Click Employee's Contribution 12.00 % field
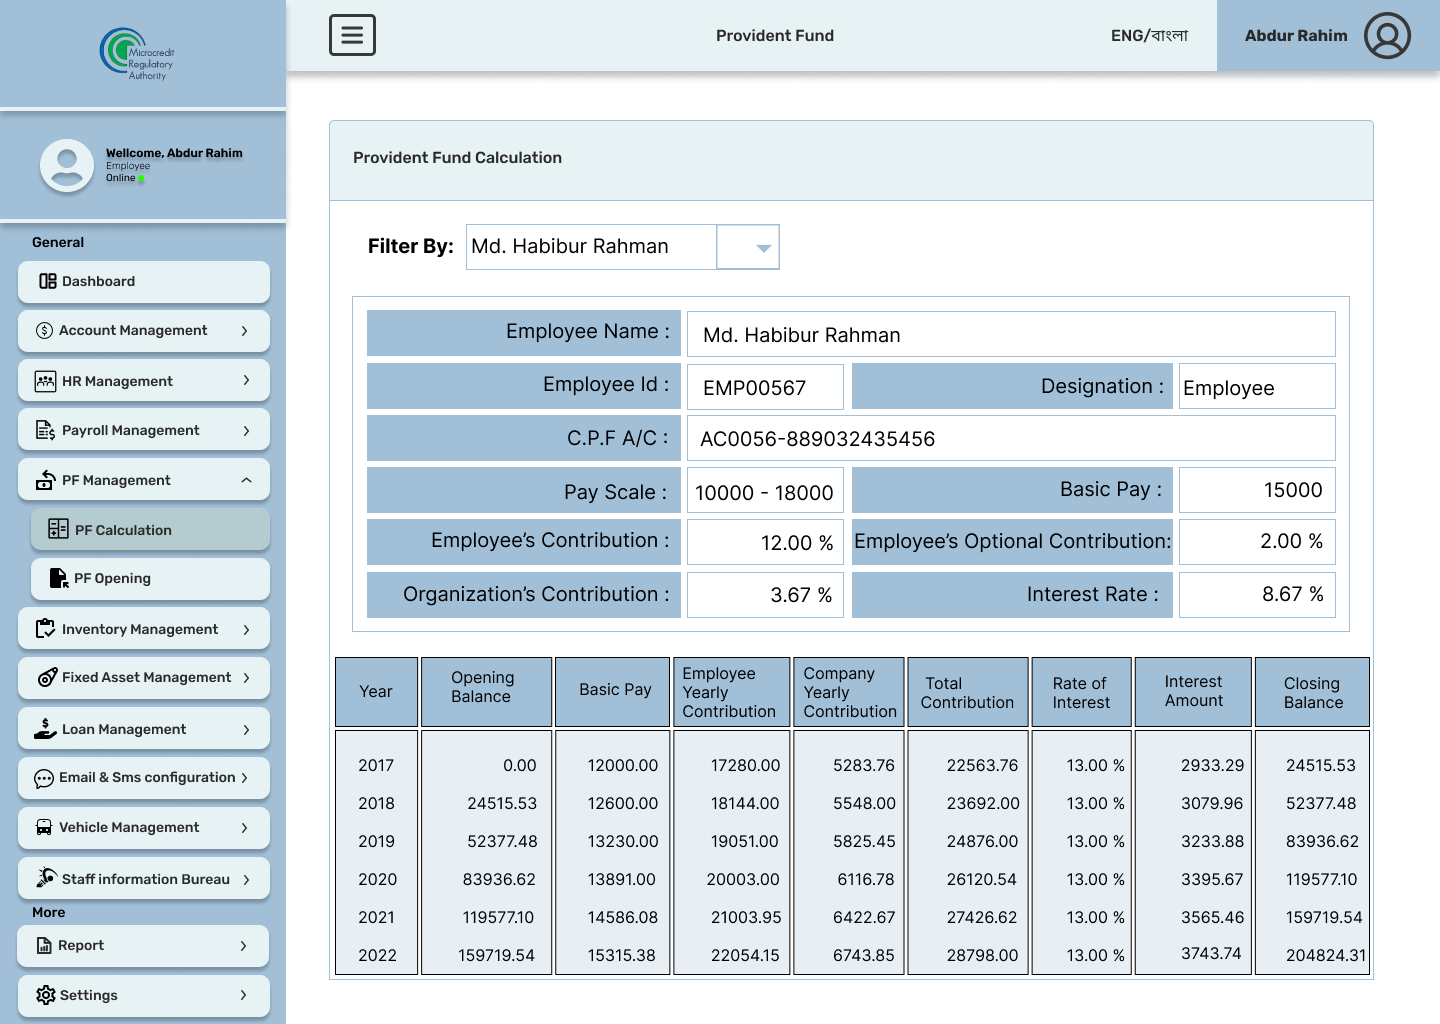This screenshot has height=1024, width=1440. coord(765,542)
